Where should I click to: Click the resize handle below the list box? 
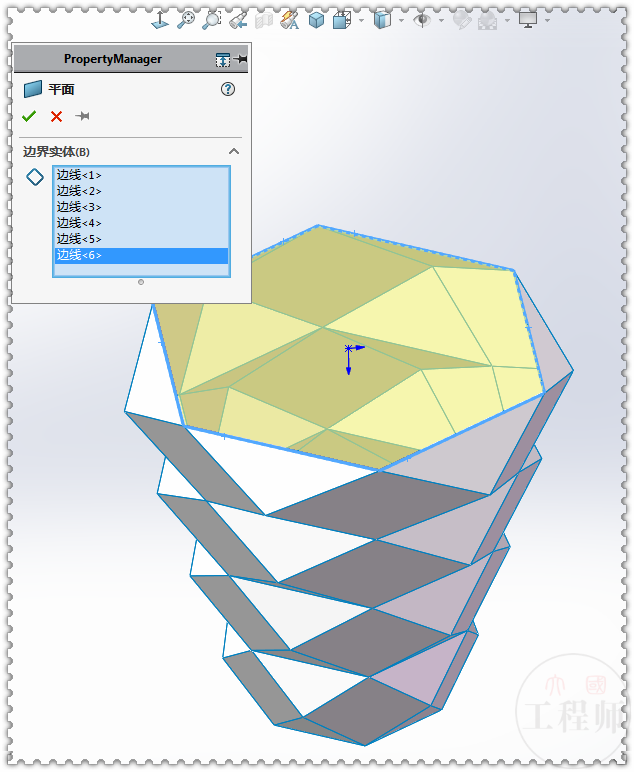click(x=141, y=282)
